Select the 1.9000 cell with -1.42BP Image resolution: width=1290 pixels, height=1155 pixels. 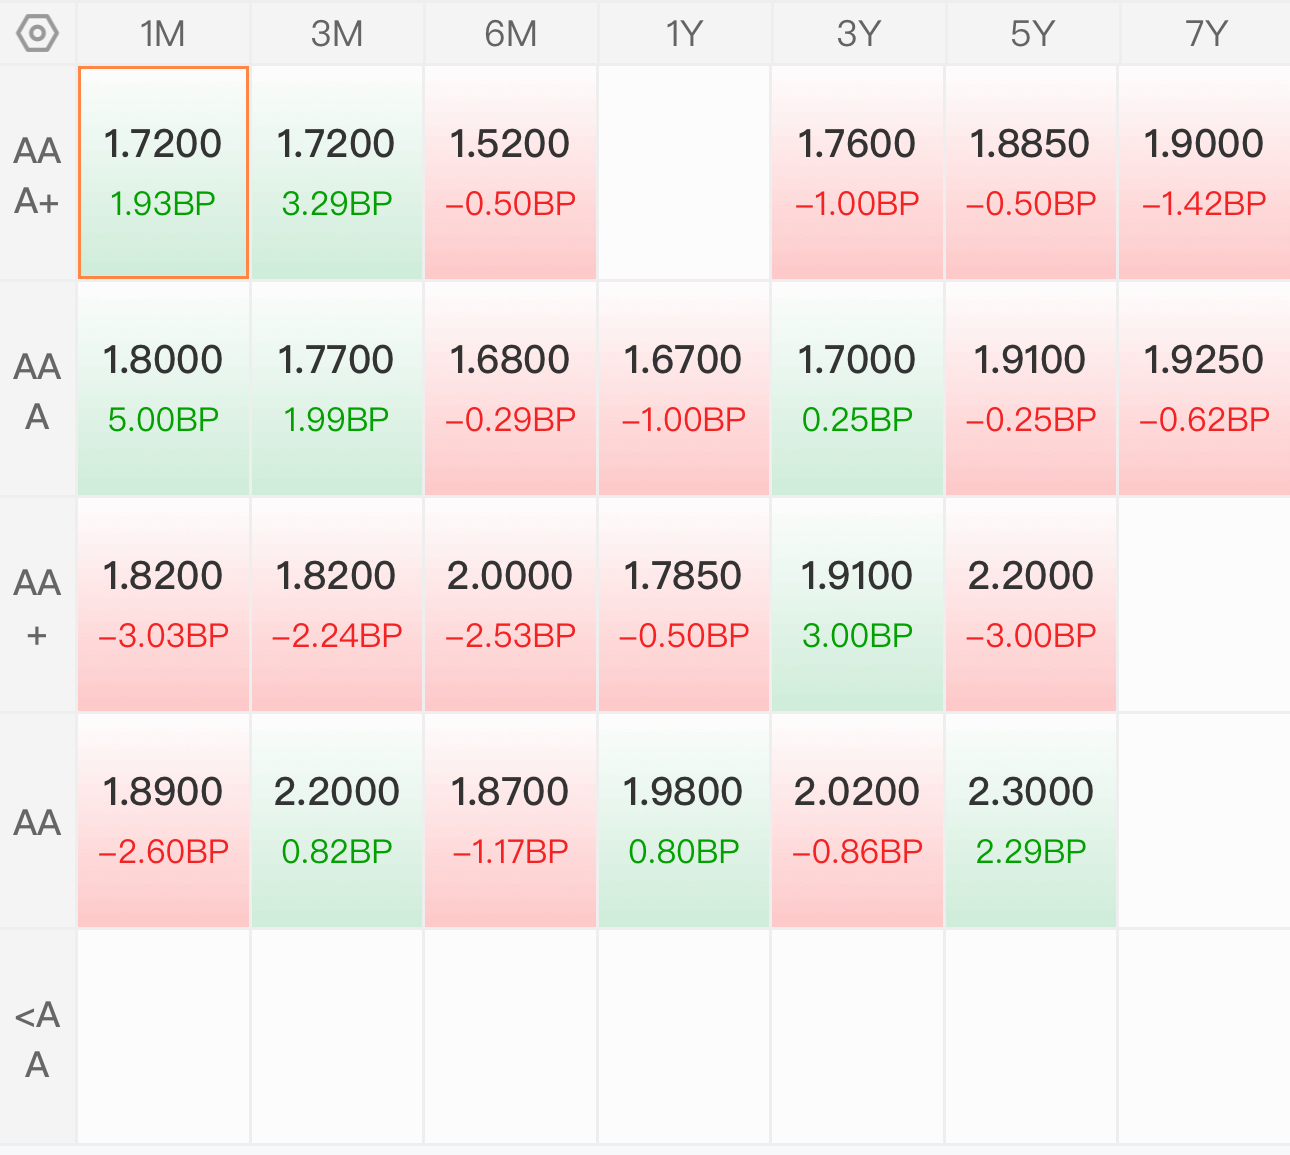coord(1204,173)
